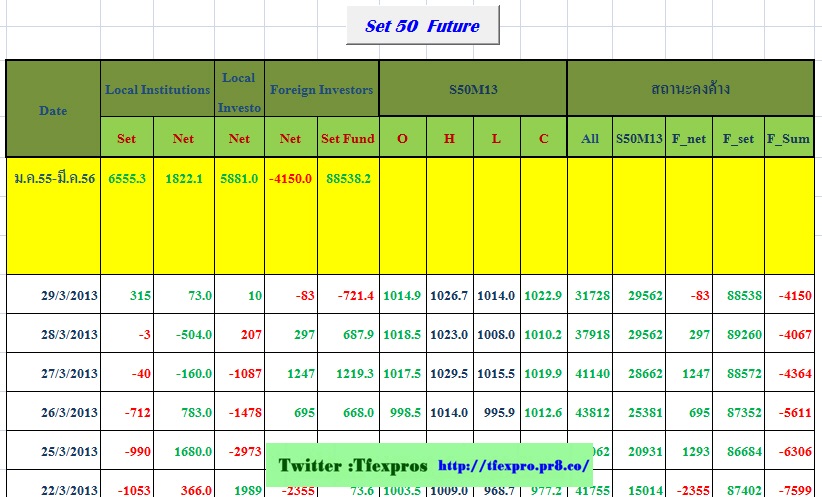Viewport: 822px width, 497px height.
Task: Click the 26/3/2013 date cell
Action: click(69, 412)
